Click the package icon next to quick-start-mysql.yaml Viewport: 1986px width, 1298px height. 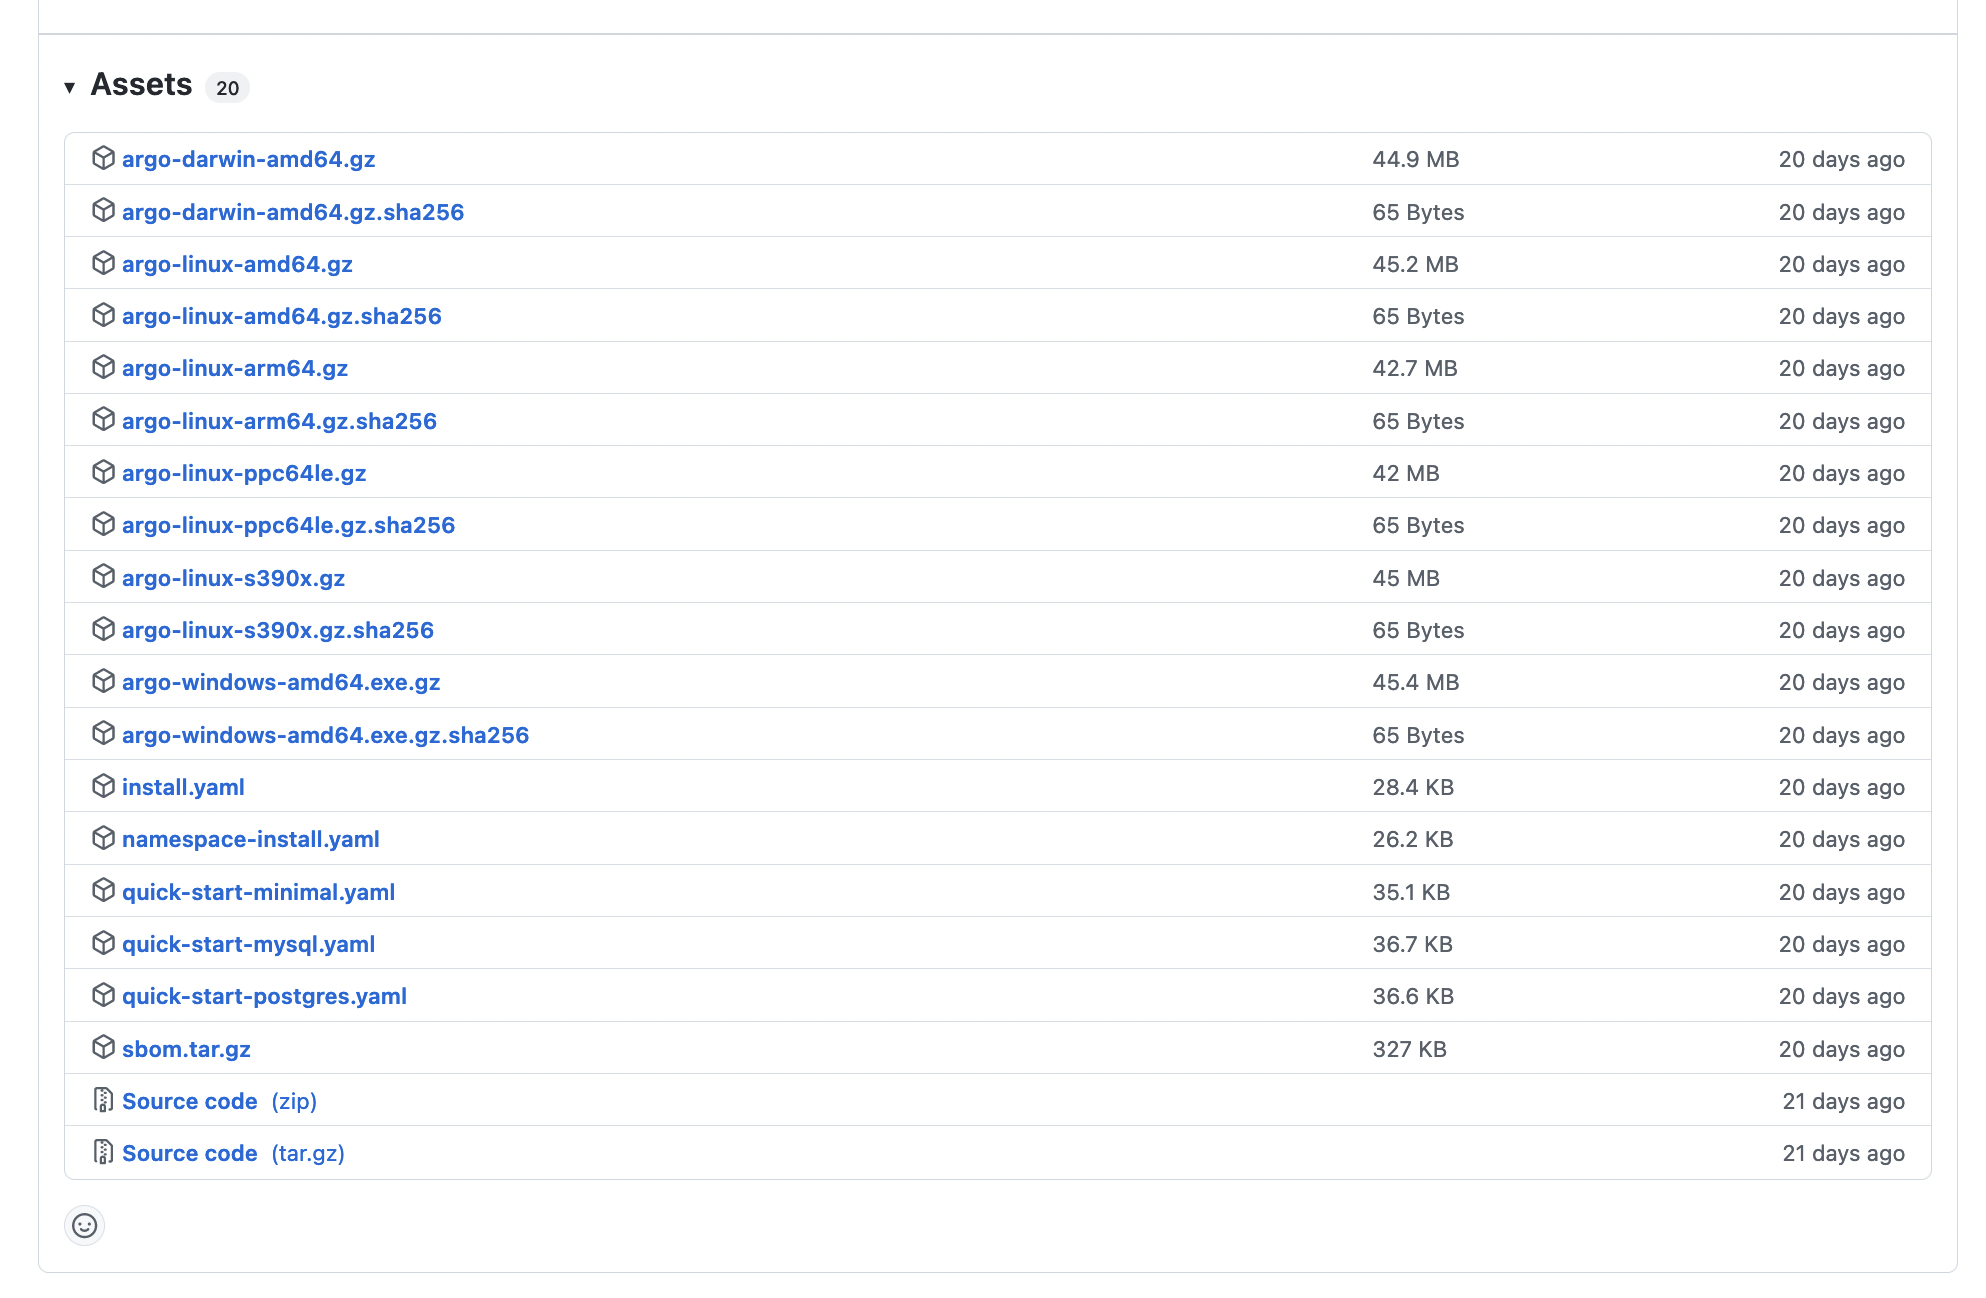click(x=103, y=943)
